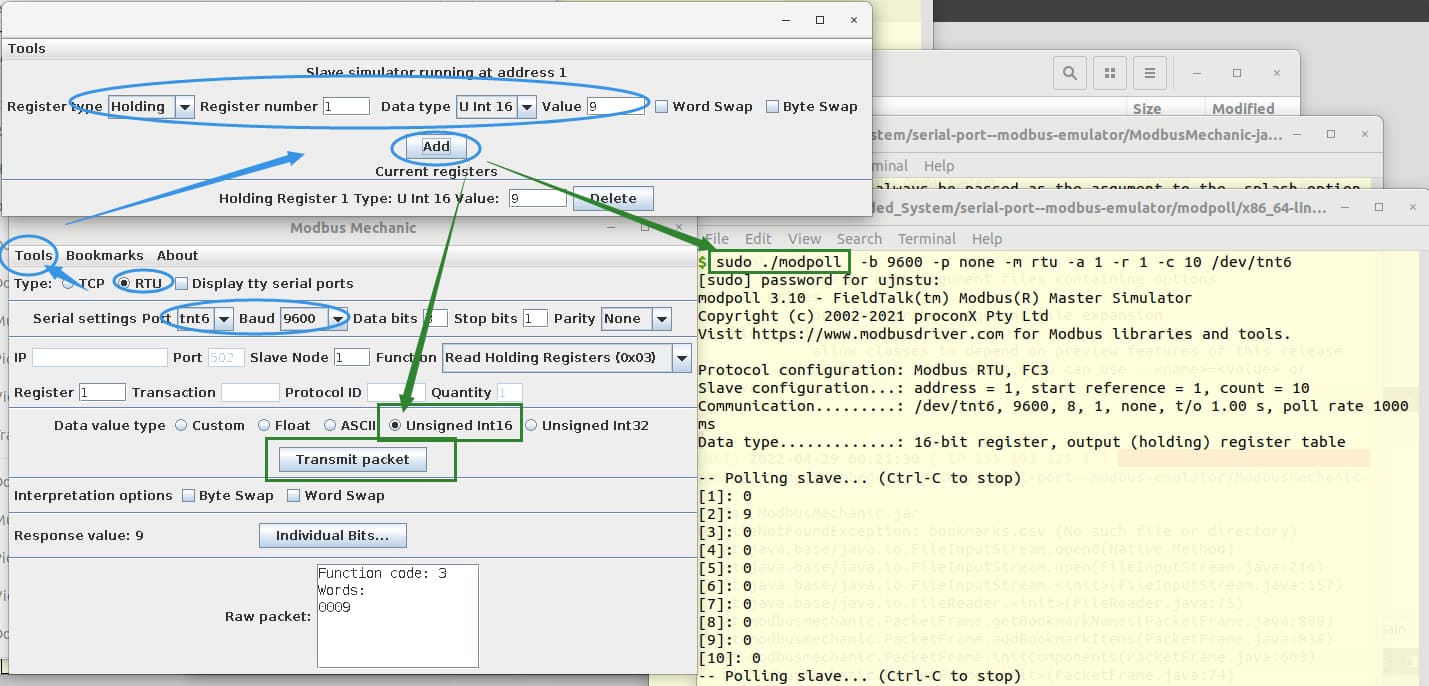This screenshot has height=686, width=1429.
Task: Open Edit menu in the modpoll terminal
Action: click(x=758, y=238)
